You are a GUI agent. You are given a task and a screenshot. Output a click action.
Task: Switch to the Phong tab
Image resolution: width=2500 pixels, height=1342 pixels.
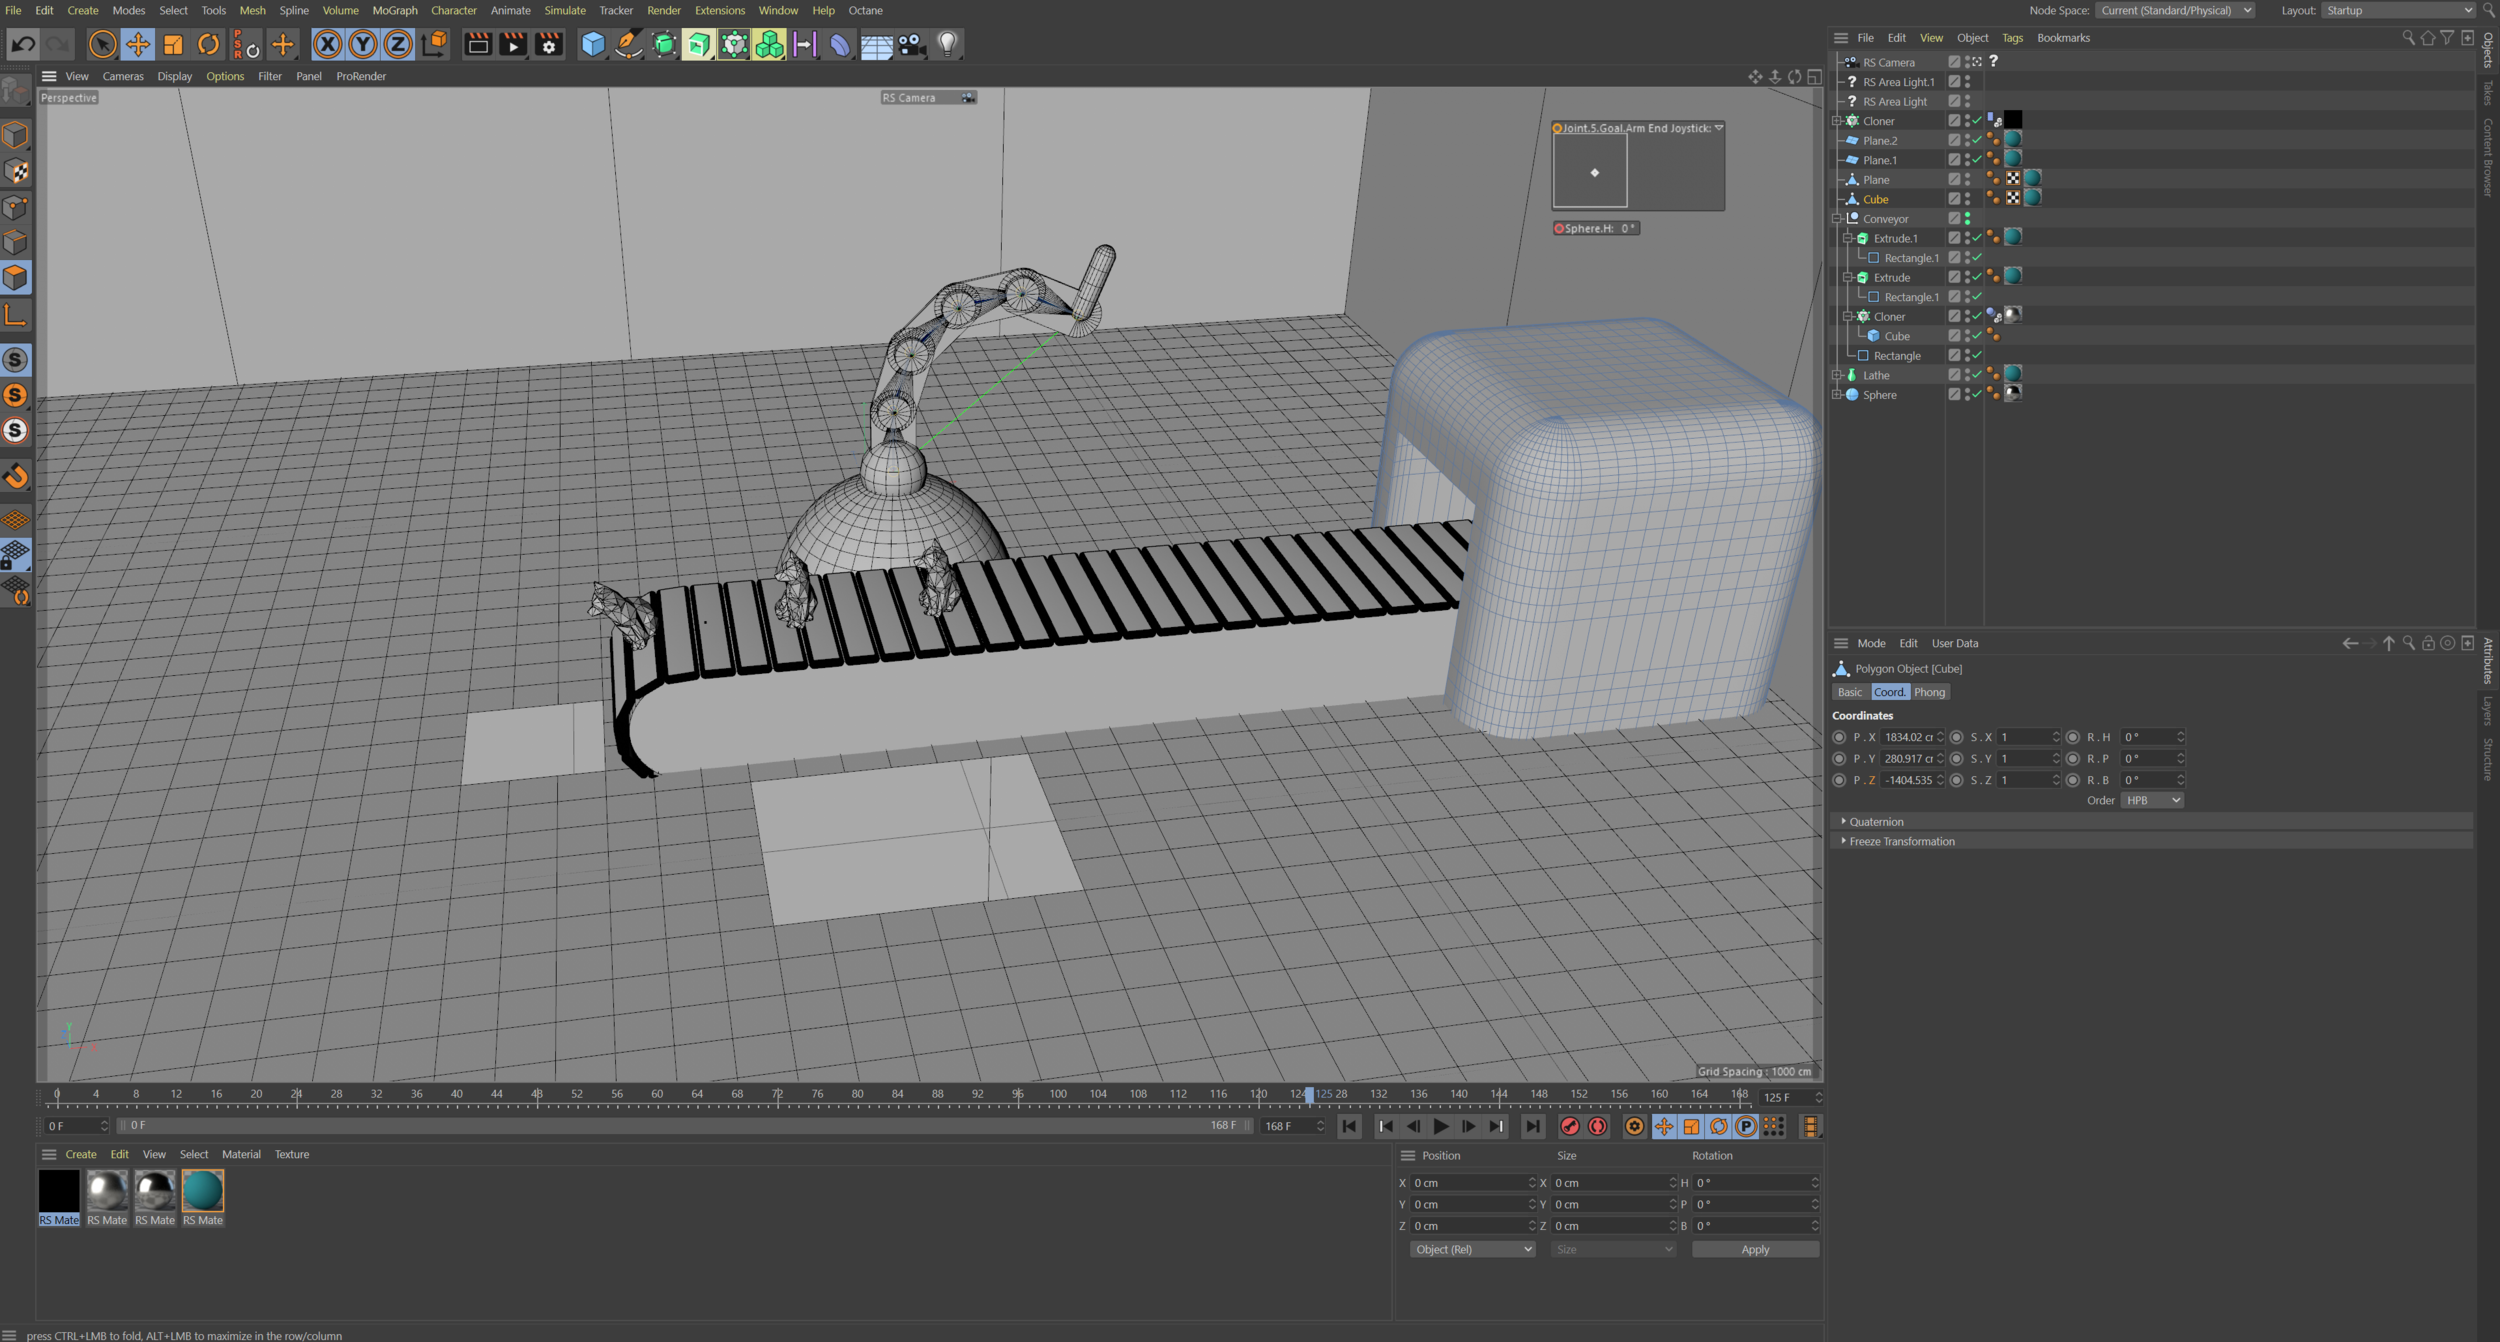[1929, 692]
